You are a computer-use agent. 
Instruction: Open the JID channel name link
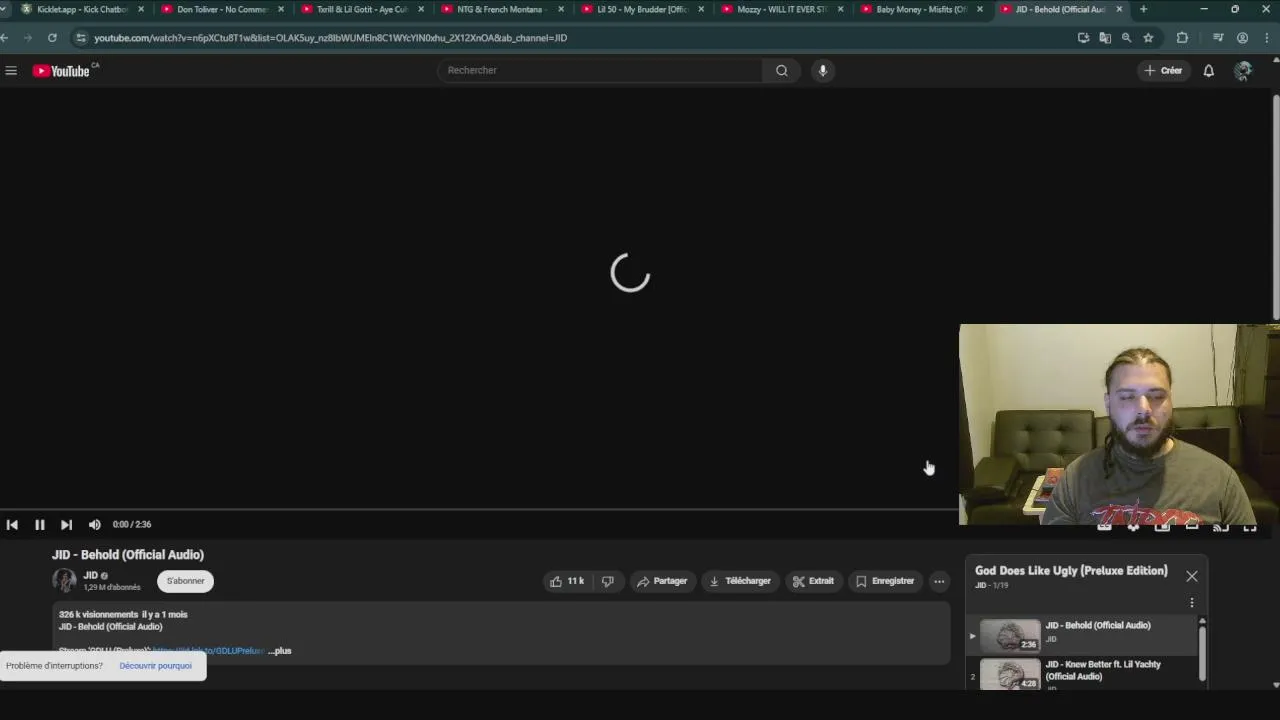(x=90, y=575)
